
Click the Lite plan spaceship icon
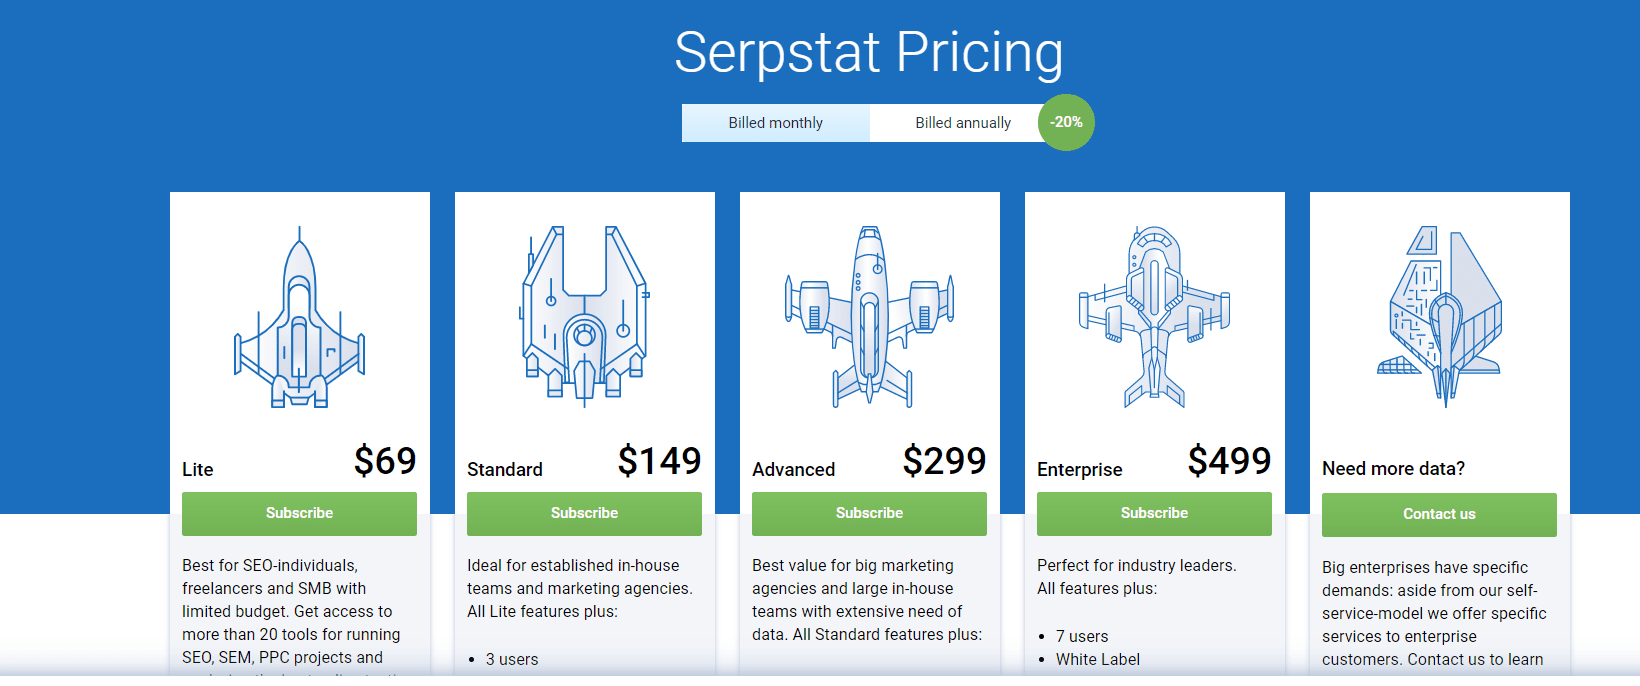tap(299, 320)
